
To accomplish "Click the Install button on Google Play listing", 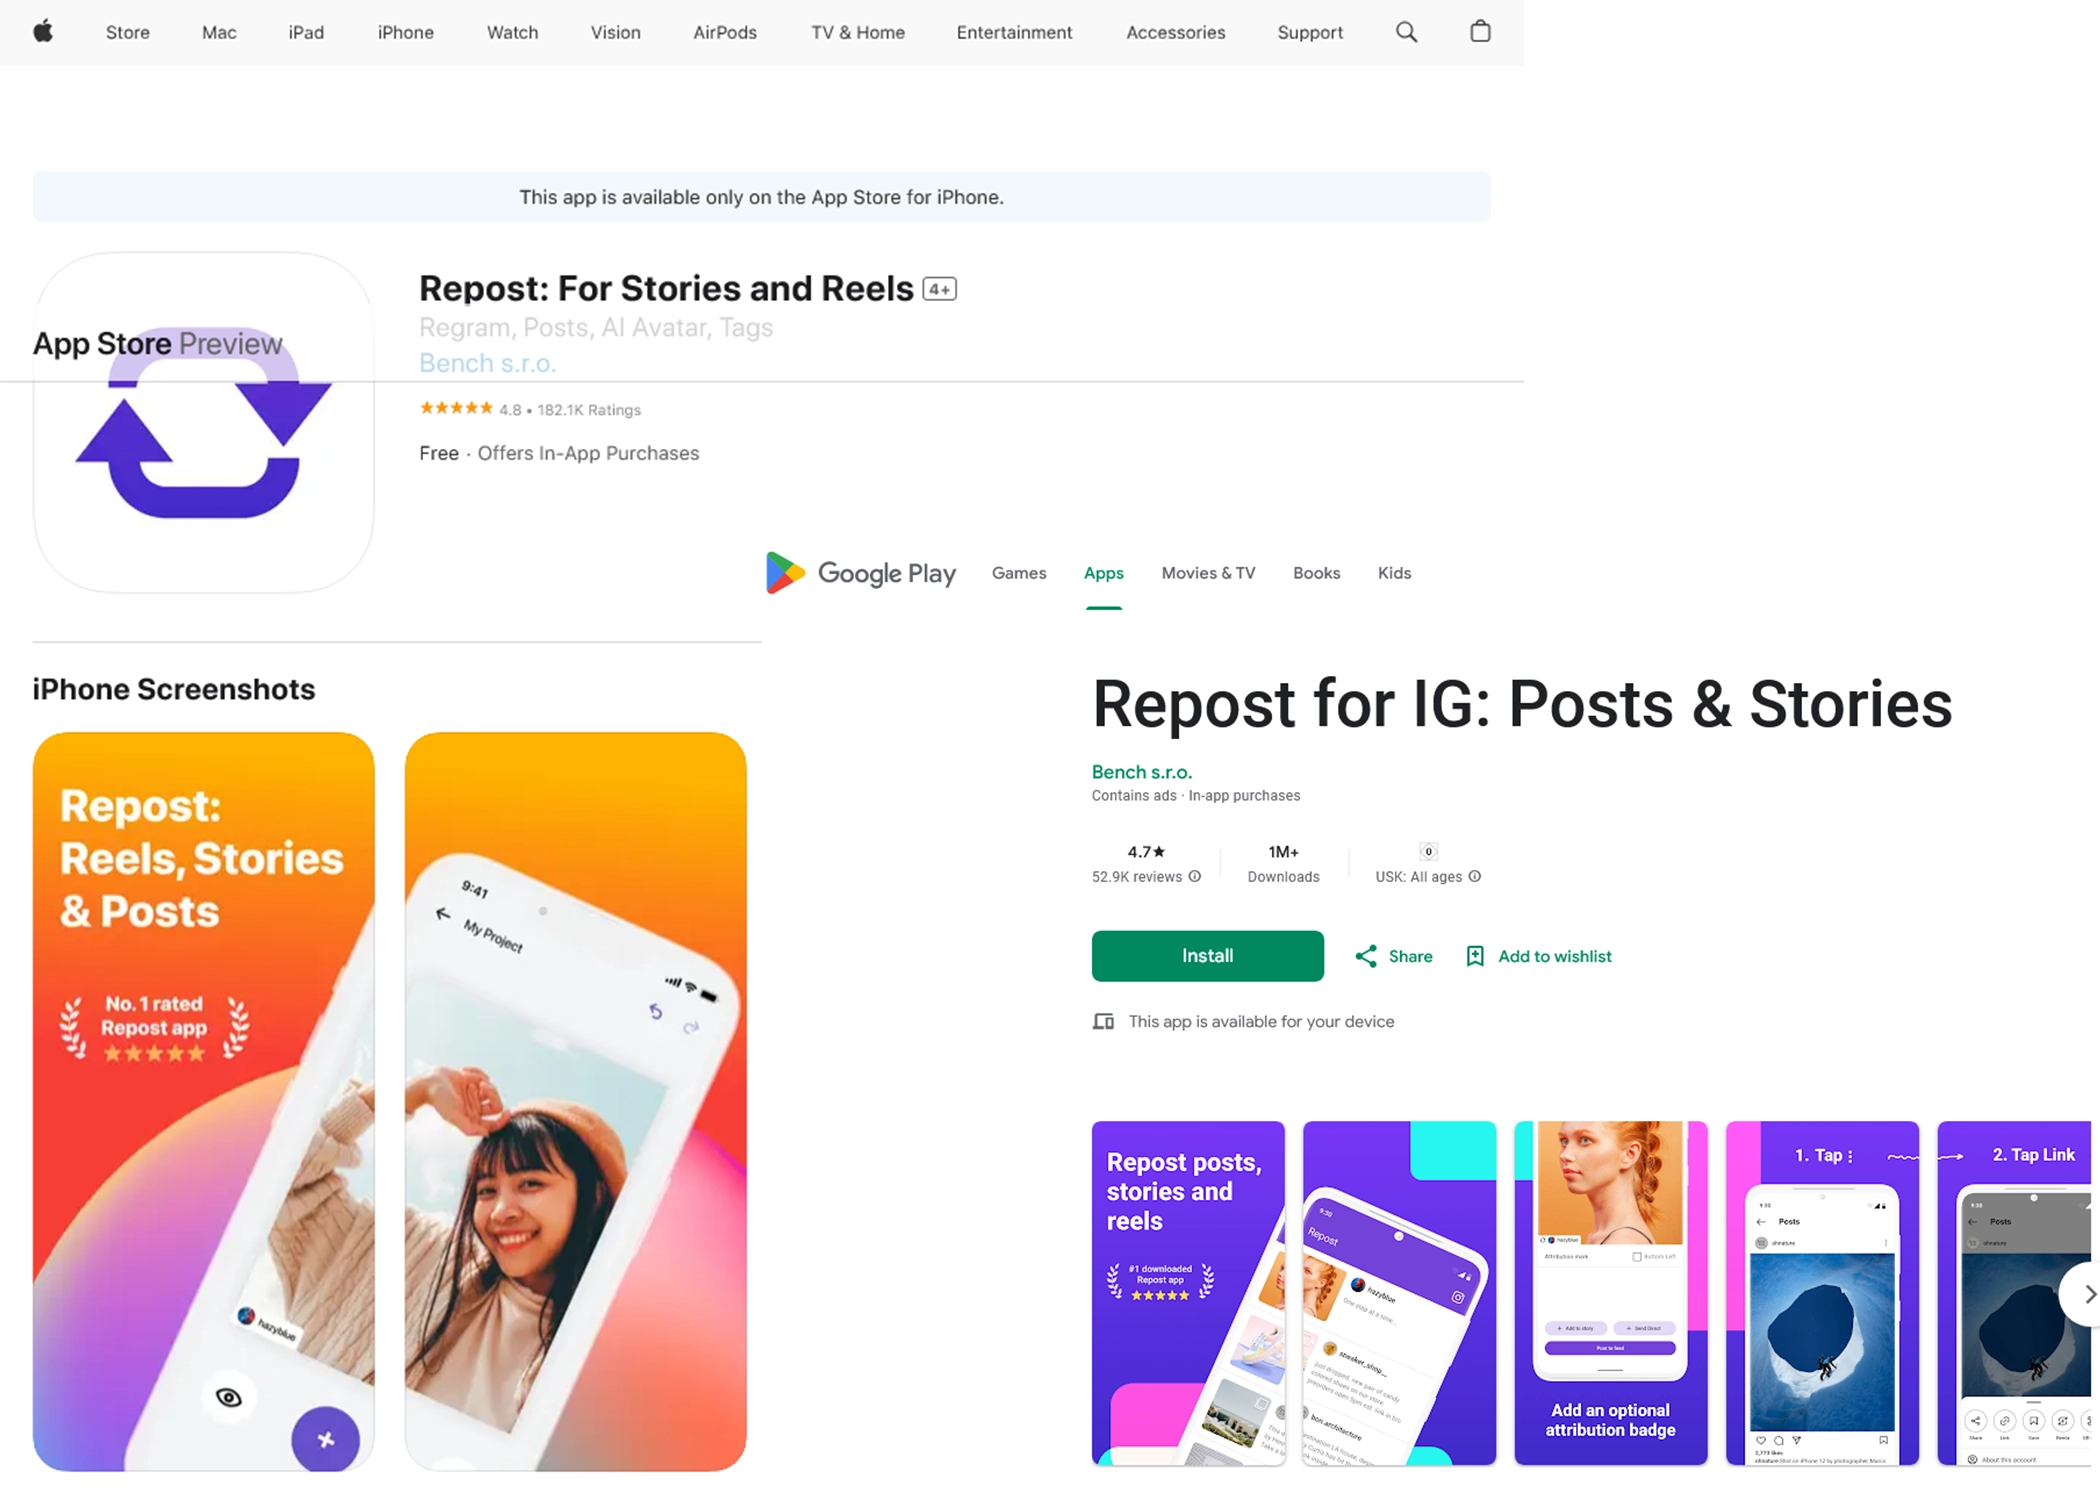I will pos(1207,956).
